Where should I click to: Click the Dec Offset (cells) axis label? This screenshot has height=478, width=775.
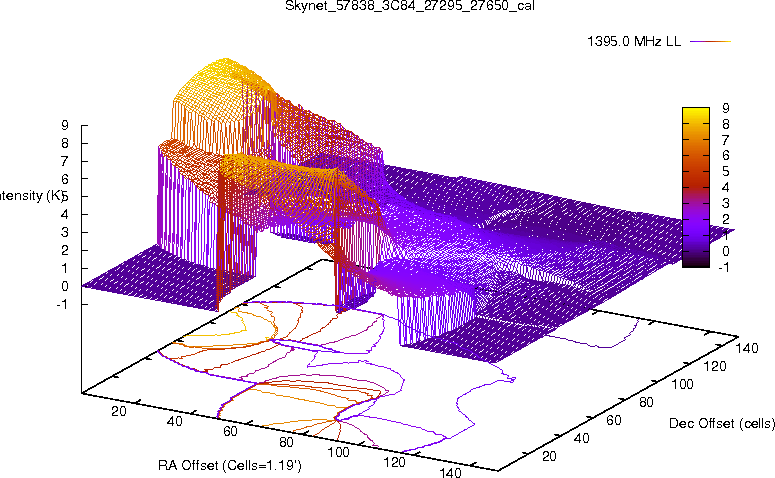[722, 423]
